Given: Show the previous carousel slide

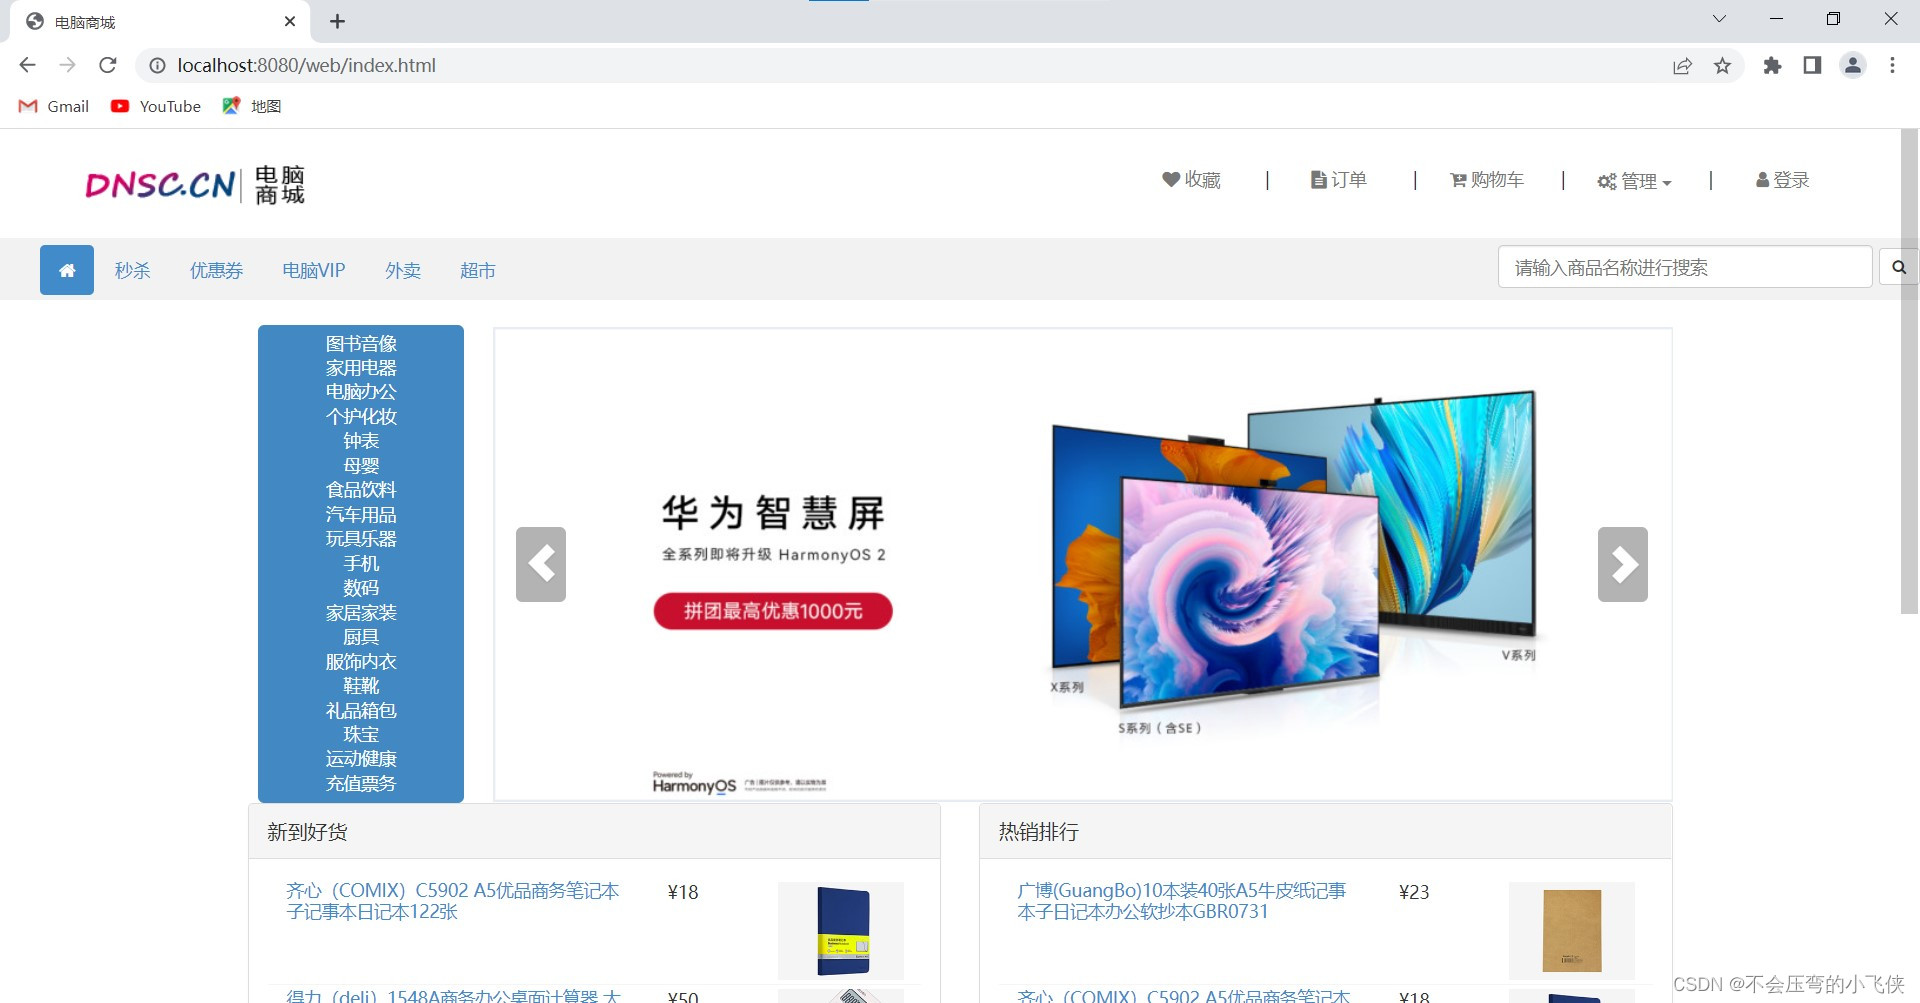Looking at the screenshot, I should pos(541,564).
